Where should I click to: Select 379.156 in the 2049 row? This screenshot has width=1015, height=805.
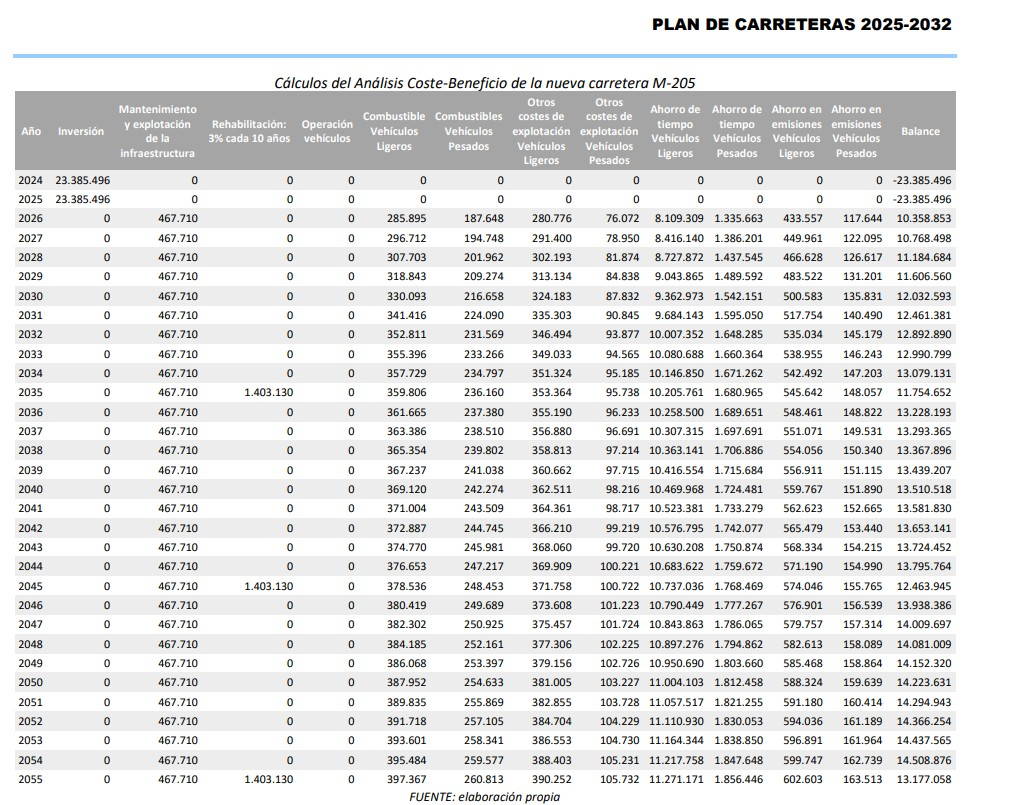[x=552, y=663]
